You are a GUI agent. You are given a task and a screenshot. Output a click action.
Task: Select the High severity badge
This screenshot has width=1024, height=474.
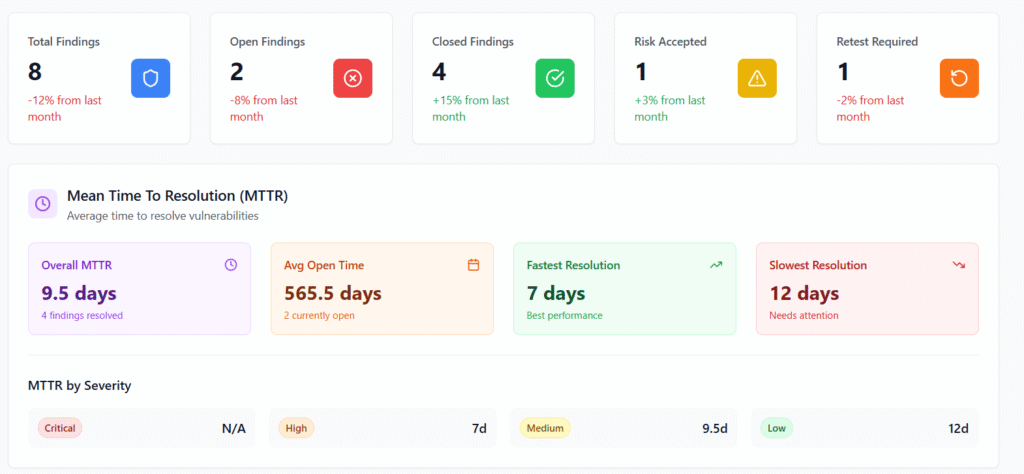pos(296,428)
